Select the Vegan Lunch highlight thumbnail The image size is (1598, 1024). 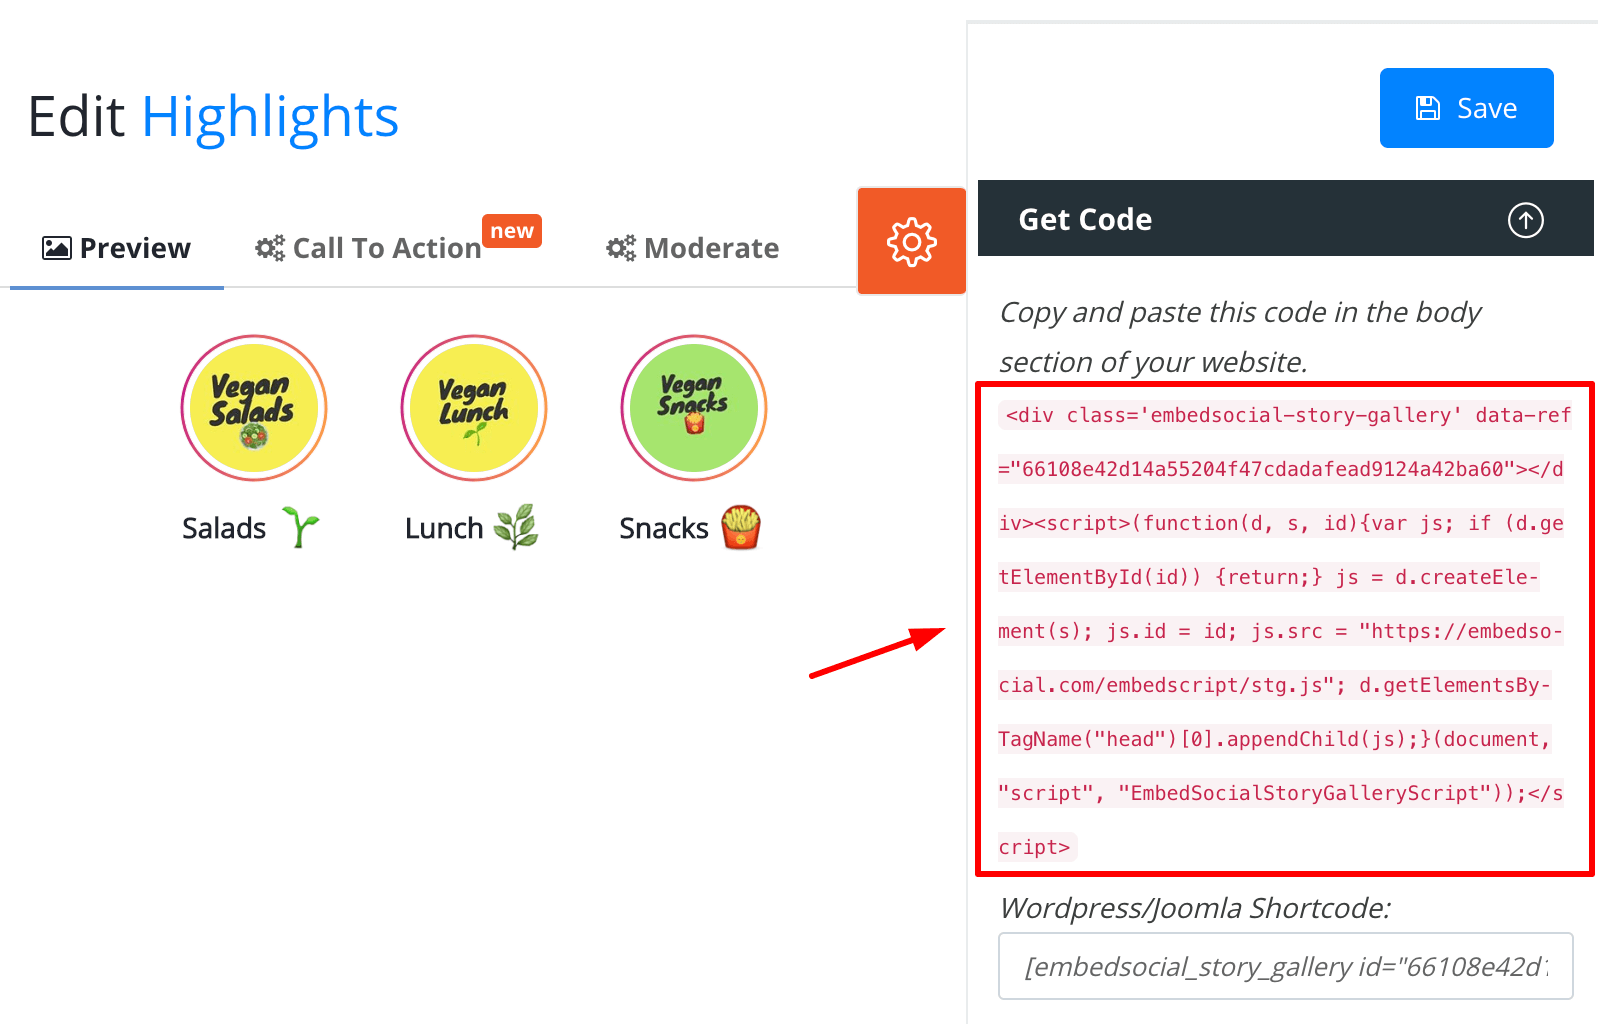(x=474, y=408)
